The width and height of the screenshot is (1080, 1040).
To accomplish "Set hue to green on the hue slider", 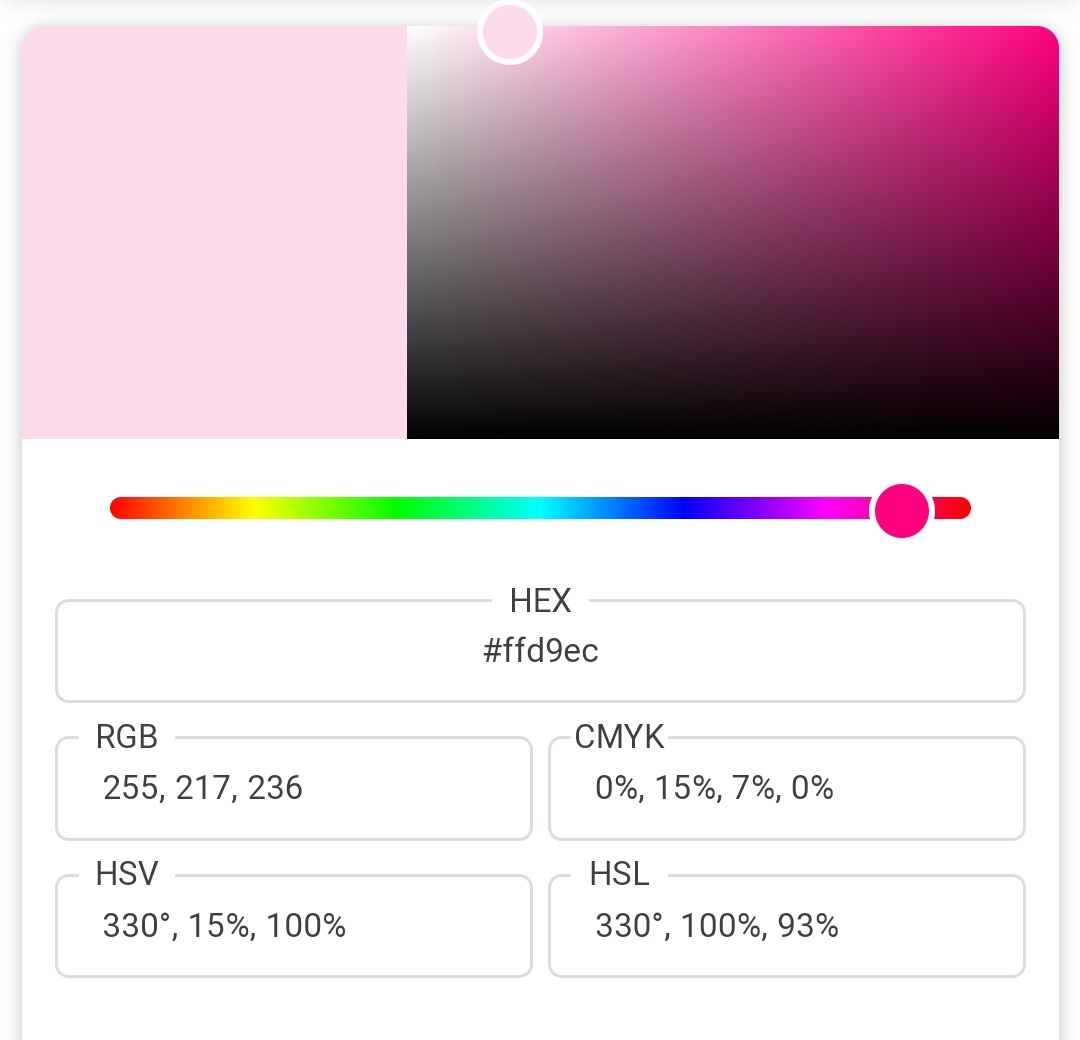I will pos(397,509).
